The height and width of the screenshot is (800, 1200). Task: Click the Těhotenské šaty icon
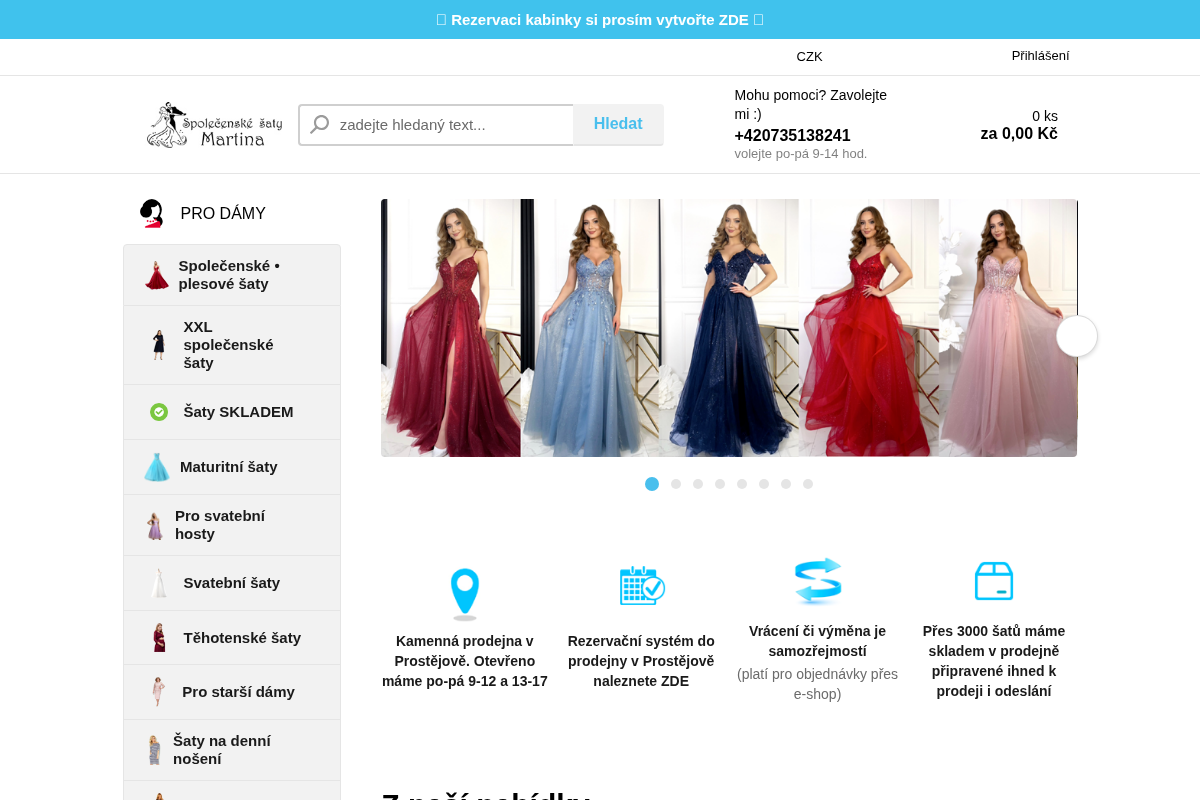coord(159,638)
